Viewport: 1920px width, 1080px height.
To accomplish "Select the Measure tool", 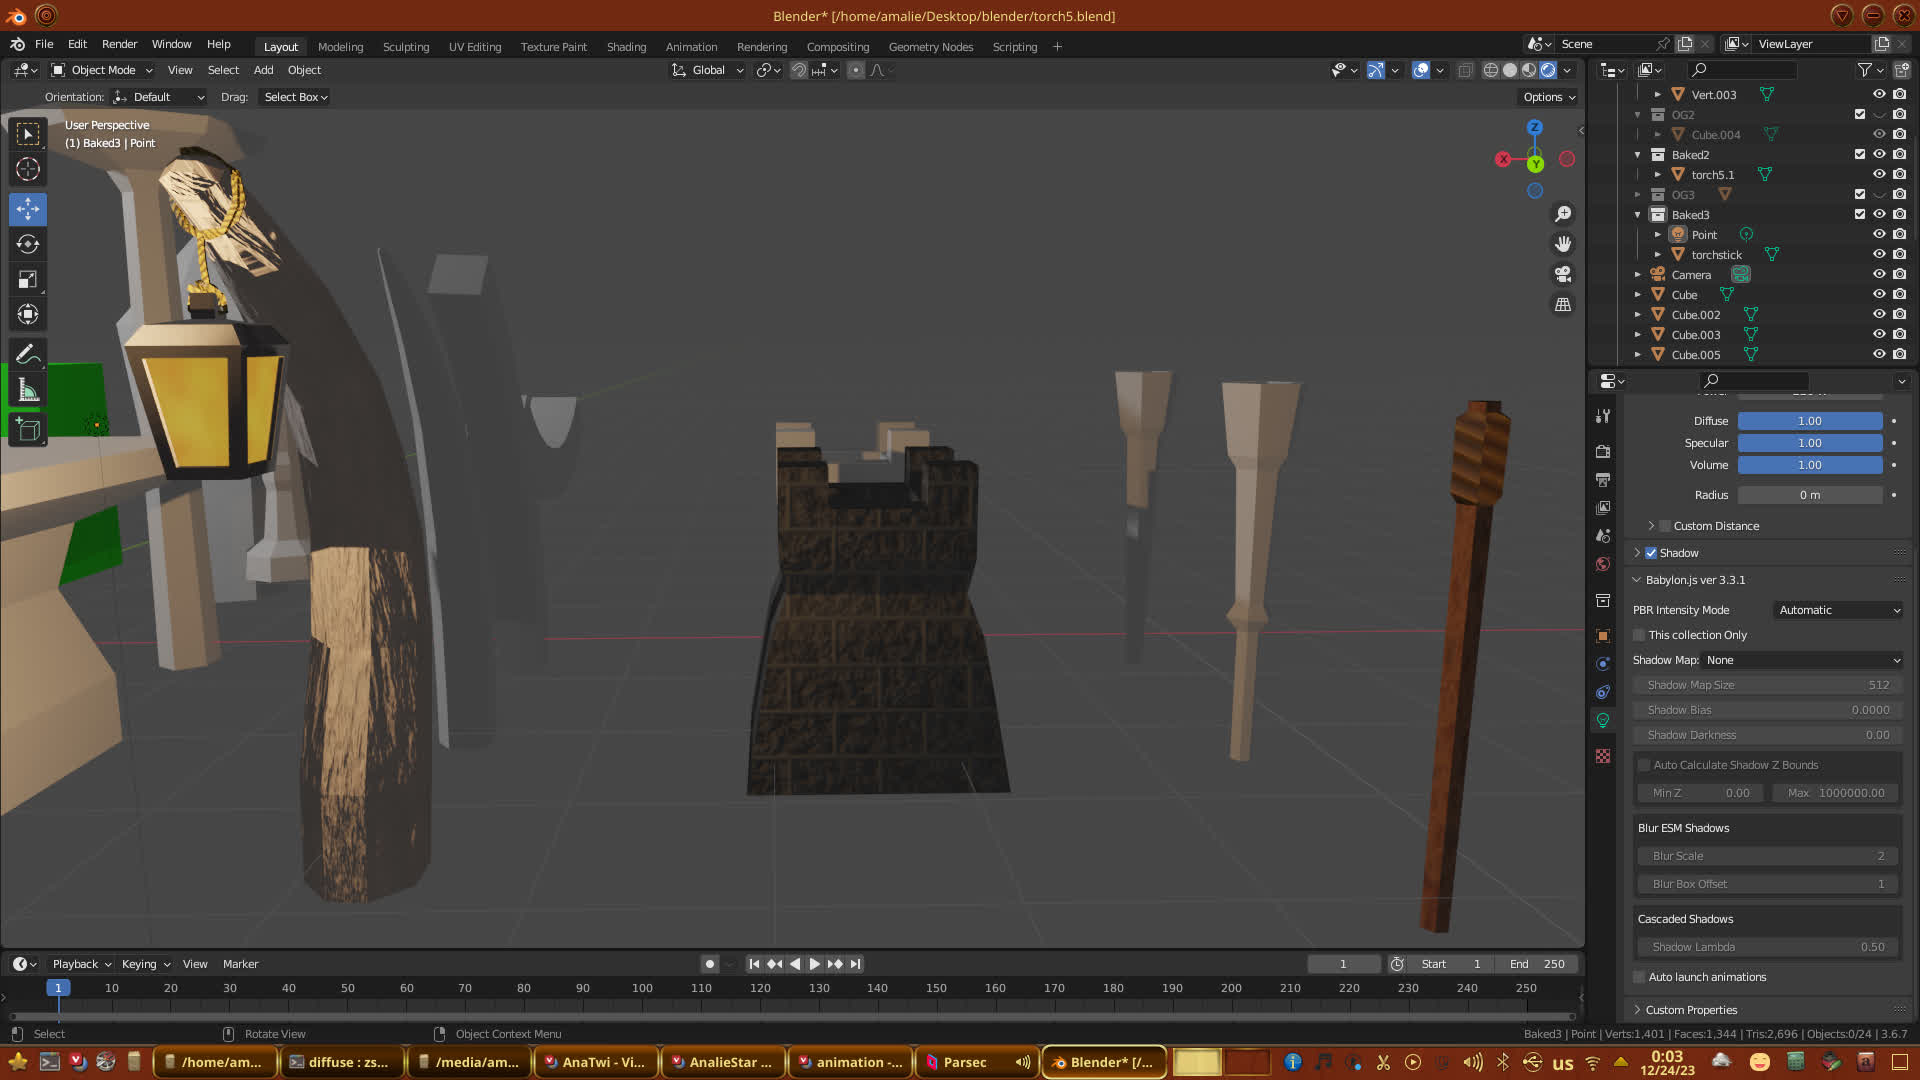I will pos(28,391).
